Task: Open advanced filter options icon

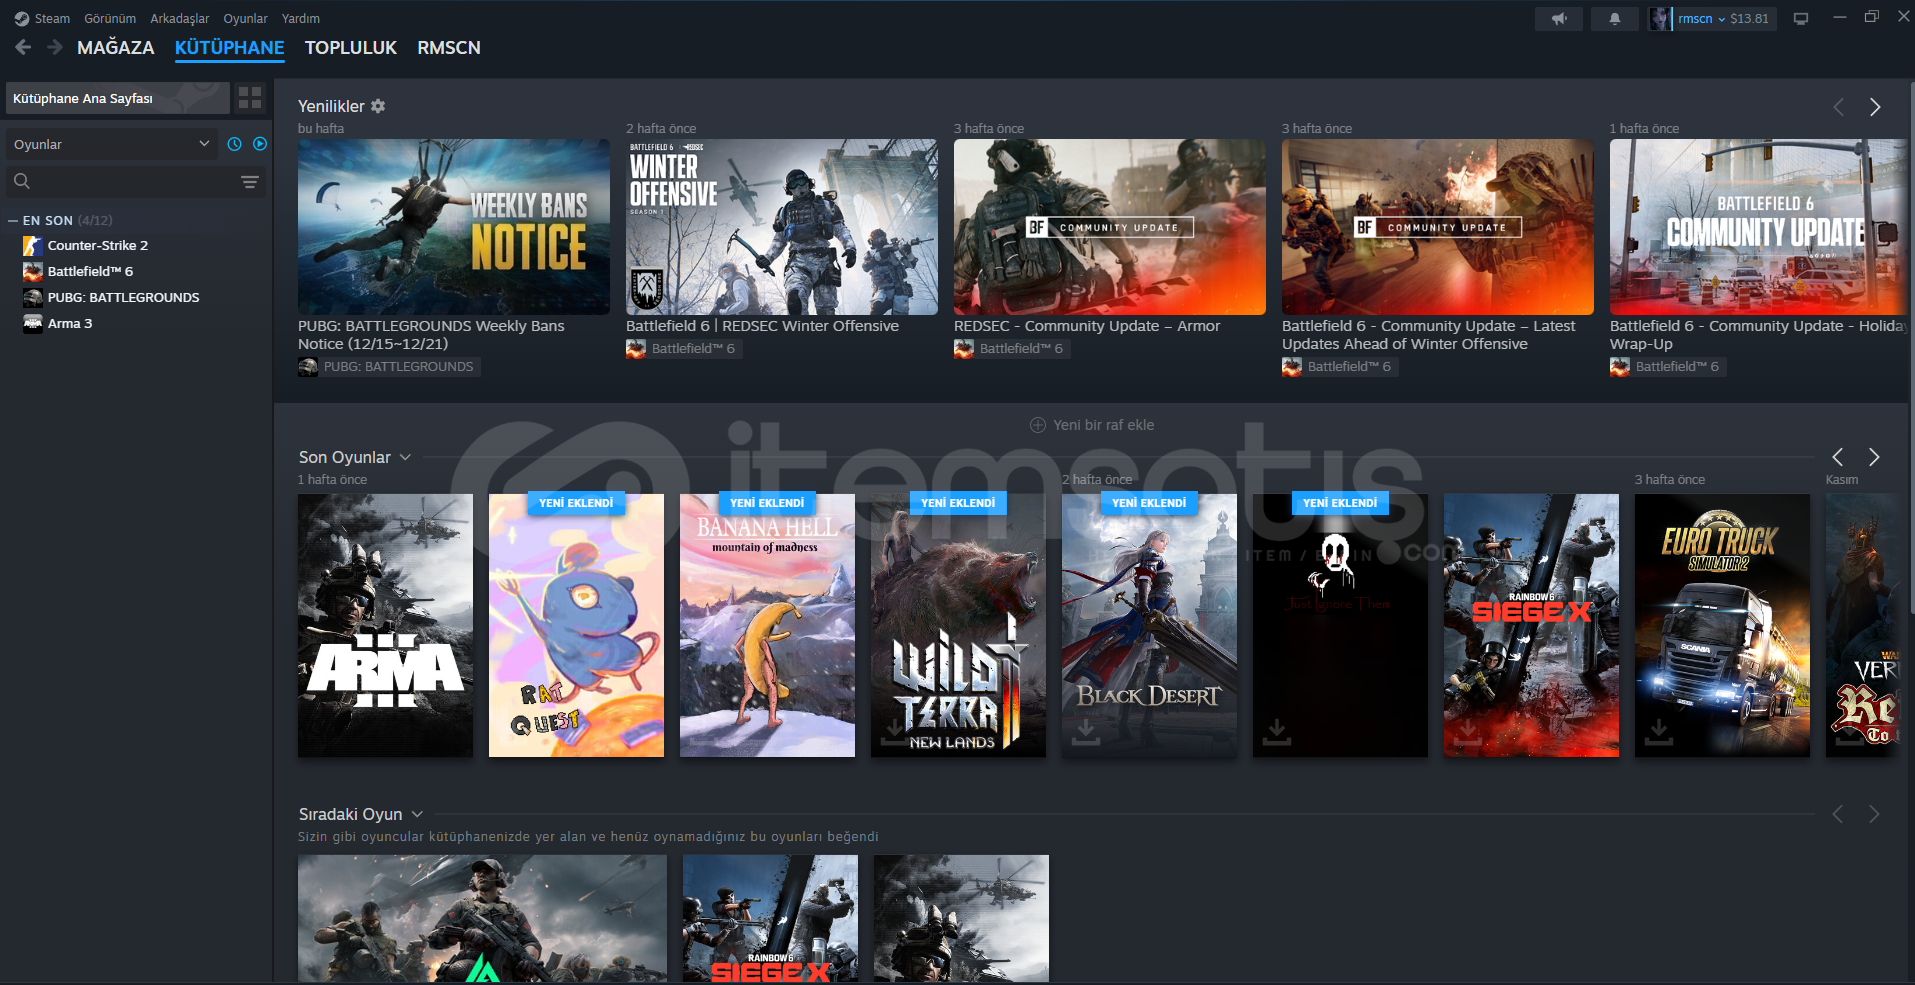Action: click(250, 181)
